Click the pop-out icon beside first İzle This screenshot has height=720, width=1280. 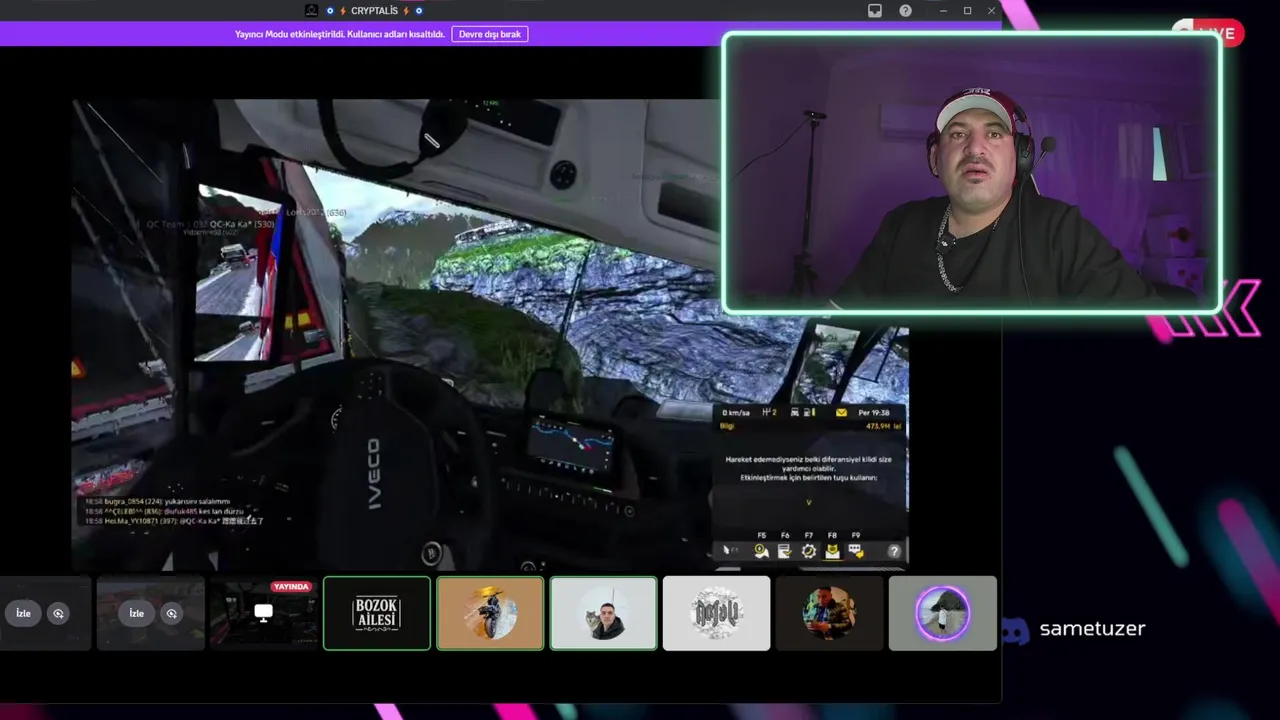[x=58, y=613]
